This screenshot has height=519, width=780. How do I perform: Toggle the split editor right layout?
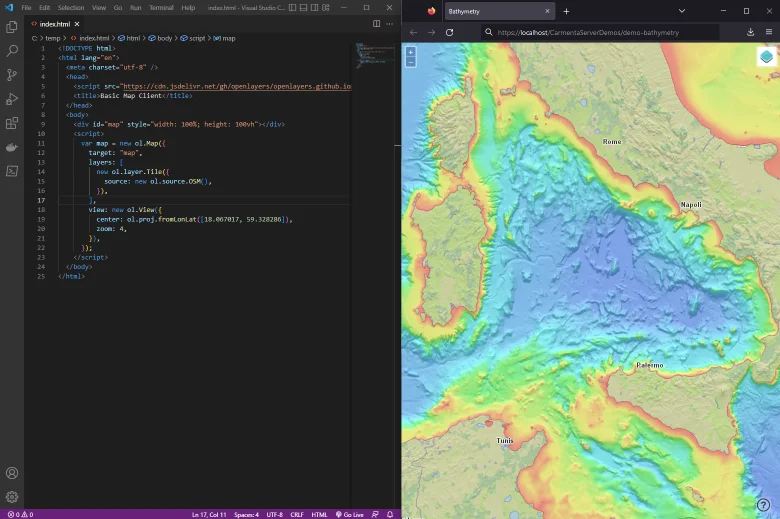pyautogui.click(x=376, y=23)
